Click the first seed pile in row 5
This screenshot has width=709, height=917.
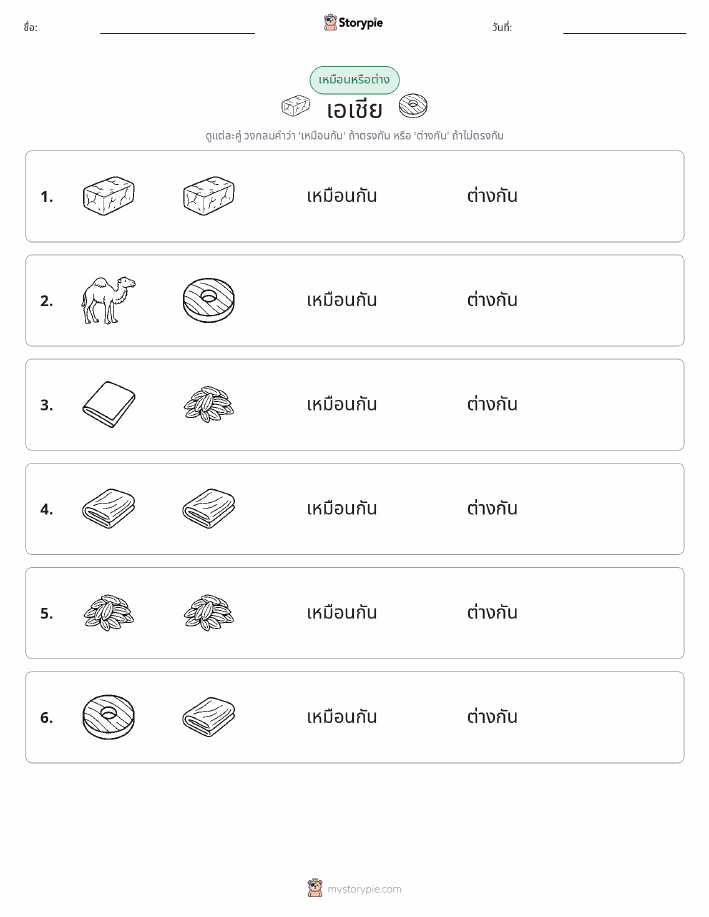(x=108, y=612)
